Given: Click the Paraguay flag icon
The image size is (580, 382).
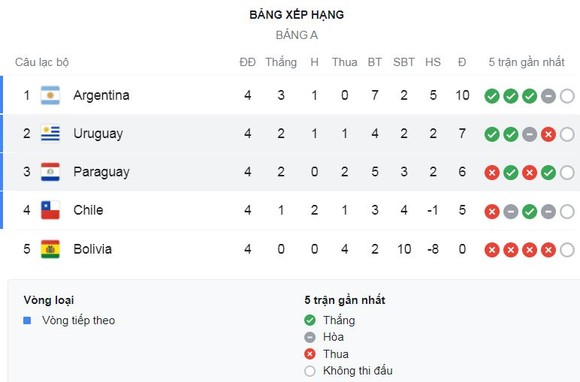Looking at the screenshot, I should click(50, 172).
